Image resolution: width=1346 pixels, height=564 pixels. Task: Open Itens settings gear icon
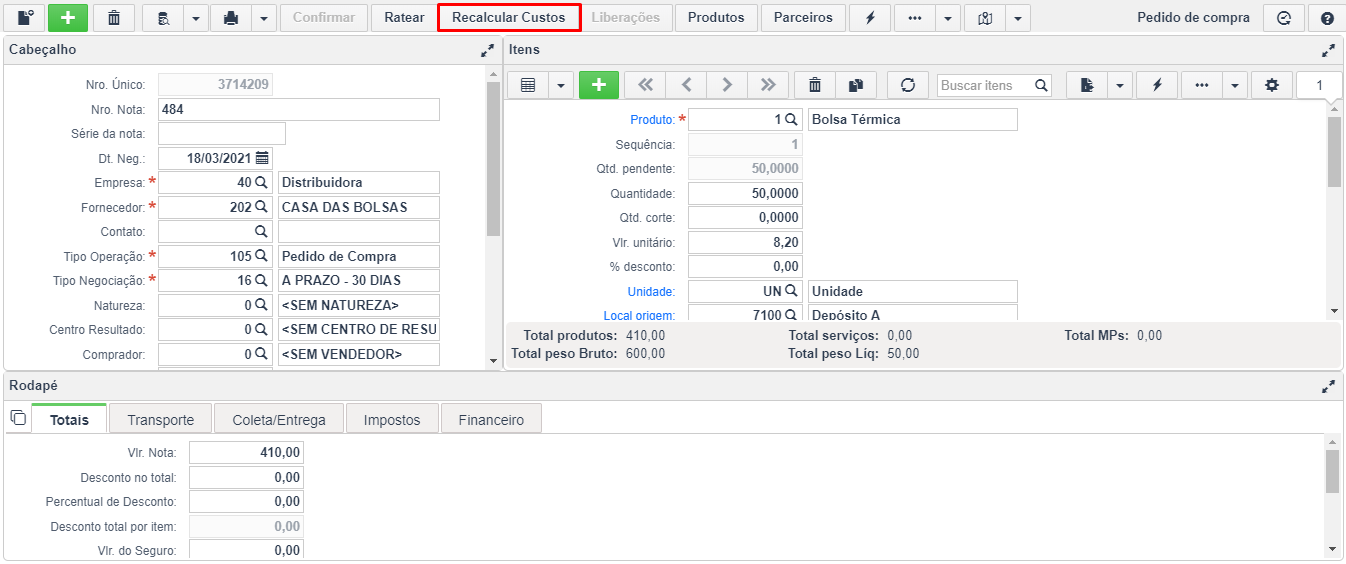coord(1272,85)
